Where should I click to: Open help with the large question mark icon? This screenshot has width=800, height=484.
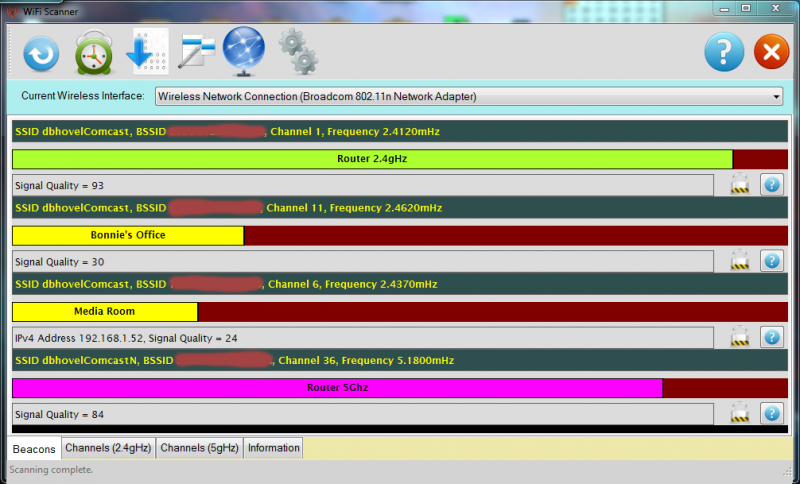click(x=724, y=52)
